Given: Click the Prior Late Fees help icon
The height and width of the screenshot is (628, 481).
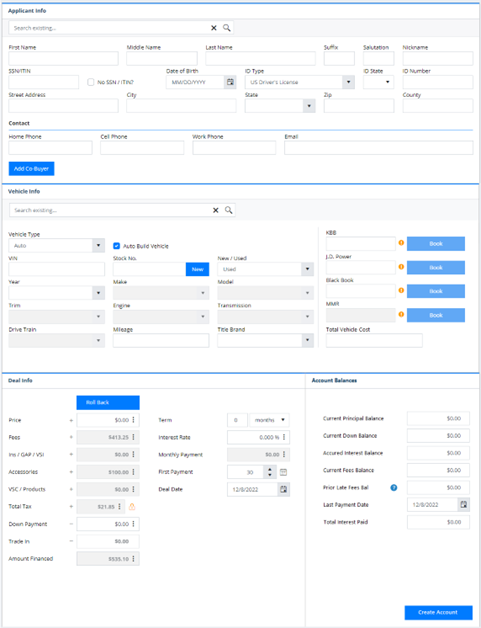Looking at the screenshot, I should [394, 487].
